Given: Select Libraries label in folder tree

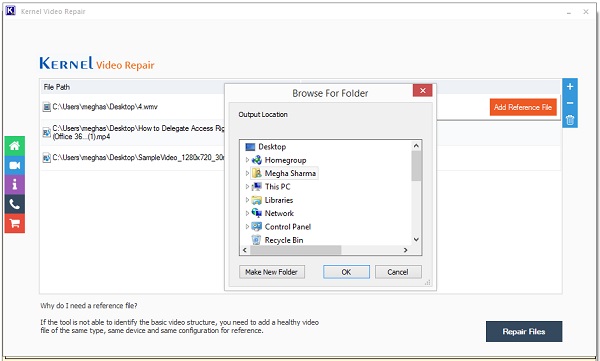Looking at the screenshot, I should point(279,200).
